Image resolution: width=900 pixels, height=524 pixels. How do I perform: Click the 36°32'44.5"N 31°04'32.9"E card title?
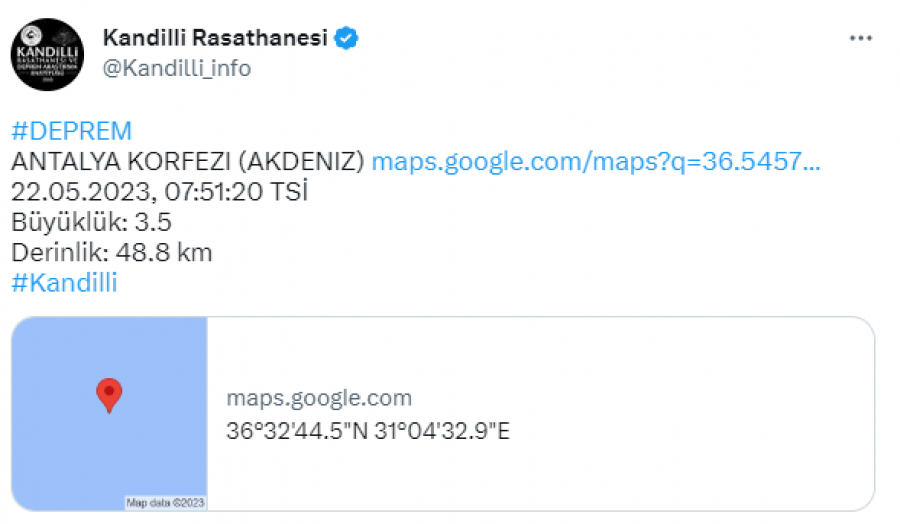[368, 432]
